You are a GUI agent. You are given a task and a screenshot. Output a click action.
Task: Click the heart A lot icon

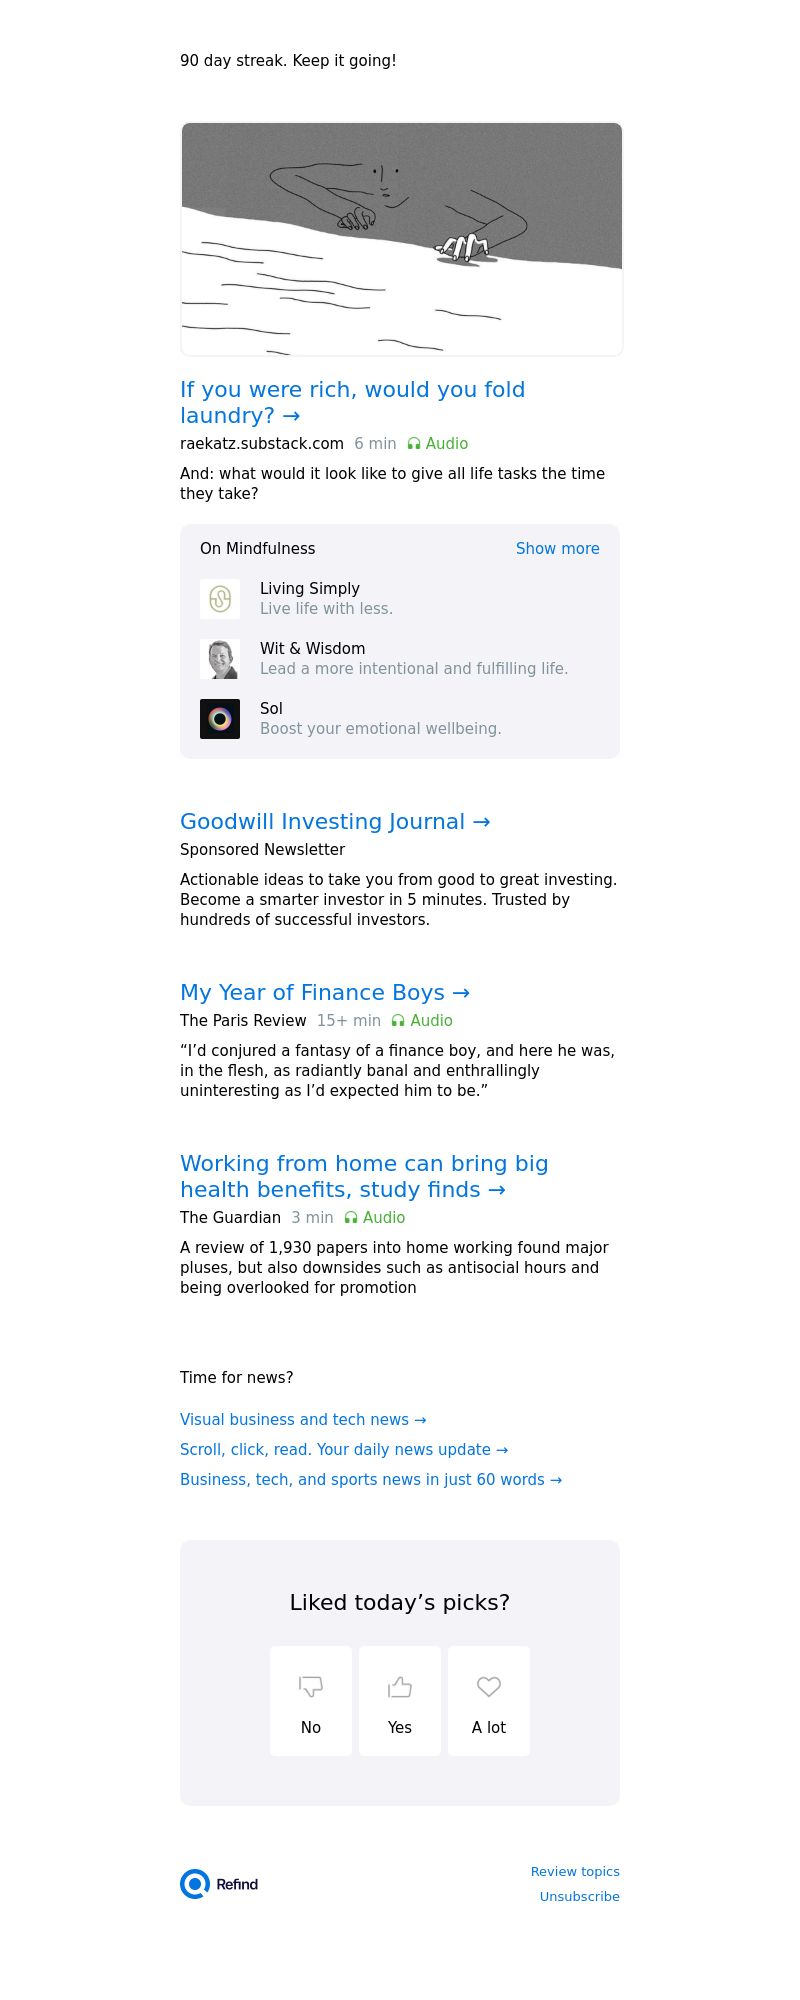(x=489, y=1687)
